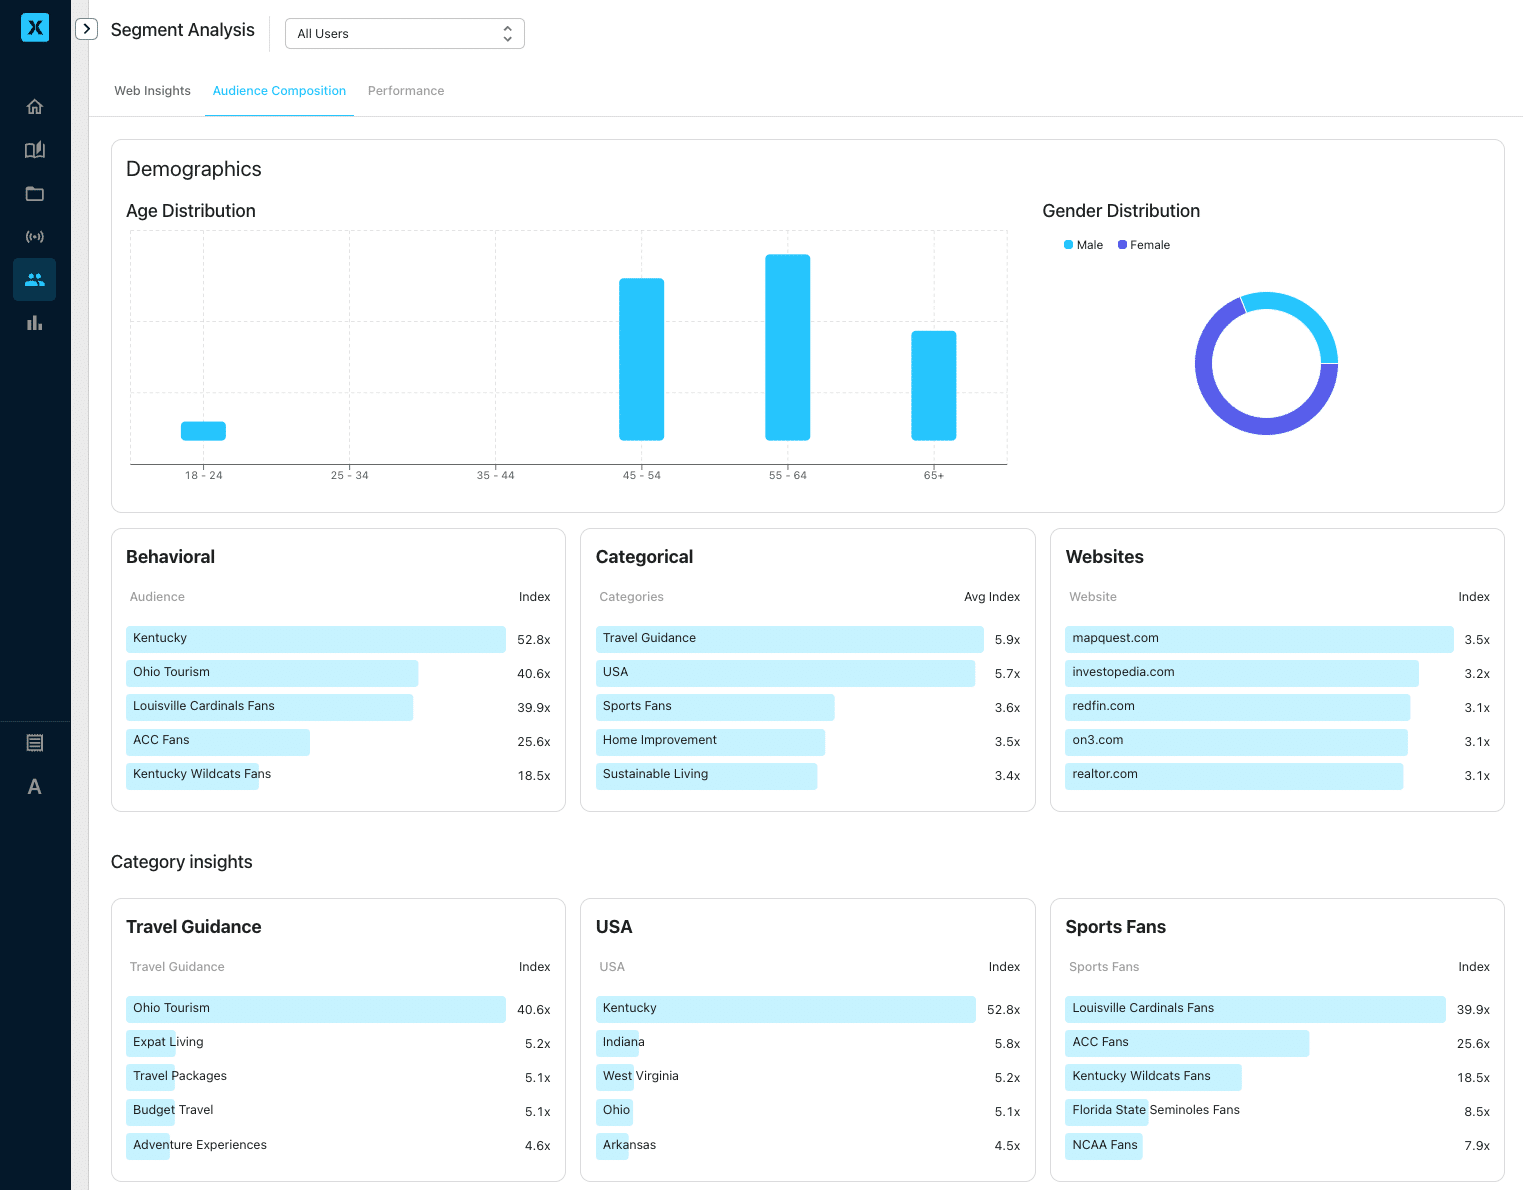Switch to the Performance tab

[406, 91]
